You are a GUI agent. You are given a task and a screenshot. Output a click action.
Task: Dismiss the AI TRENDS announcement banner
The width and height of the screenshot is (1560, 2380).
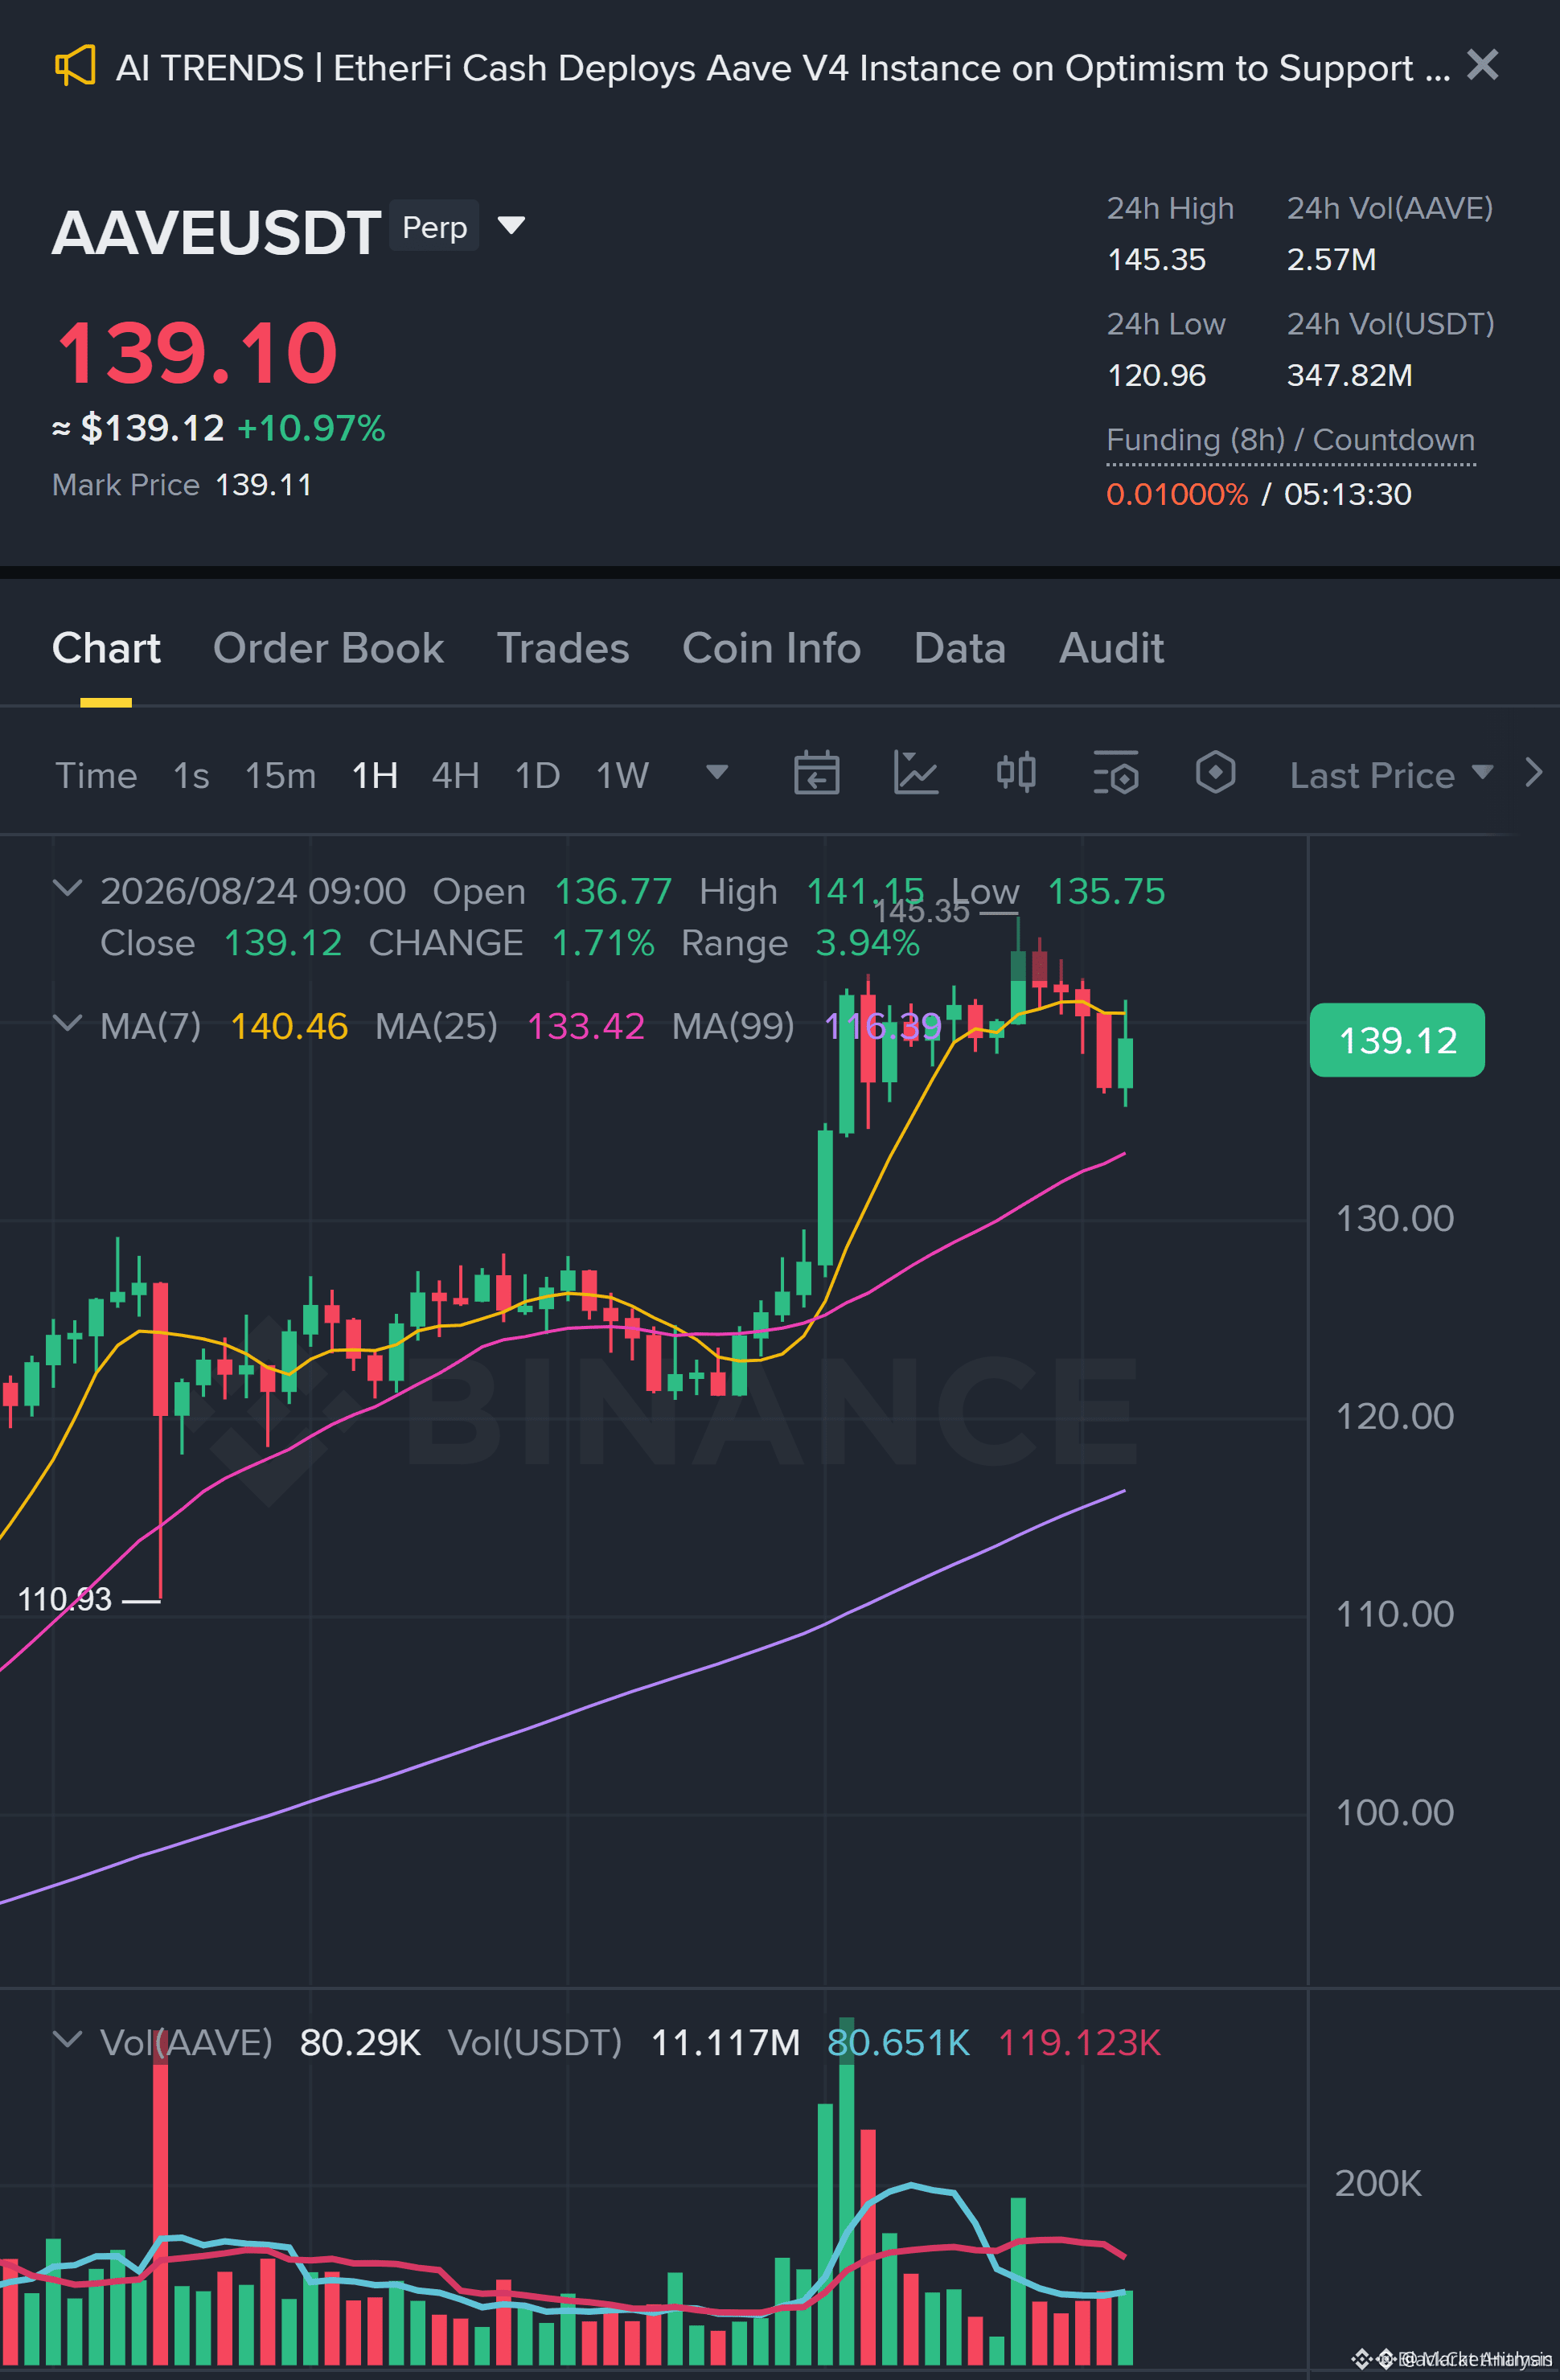coord(1482,65)
